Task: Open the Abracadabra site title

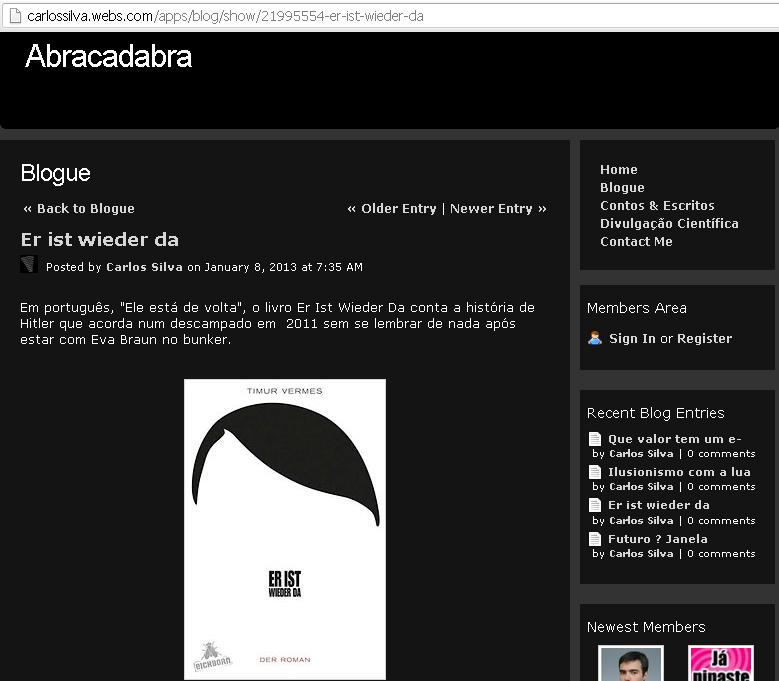Action: coord(108,56)
